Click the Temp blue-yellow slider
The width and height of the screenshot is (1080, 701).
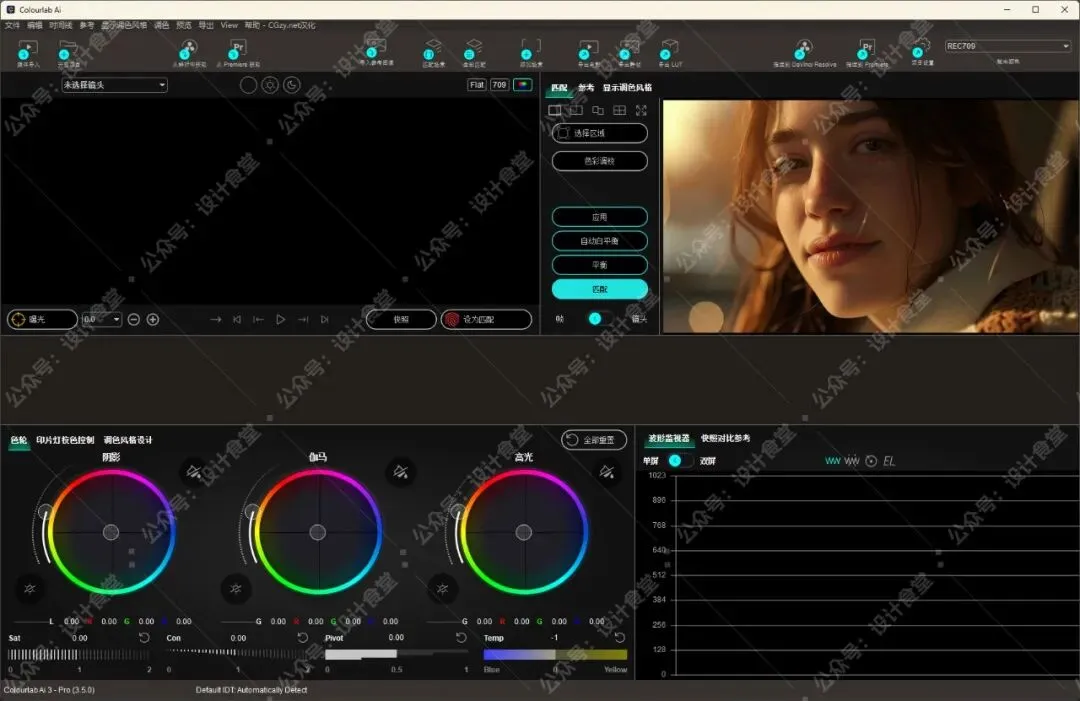tap(555, 654)
